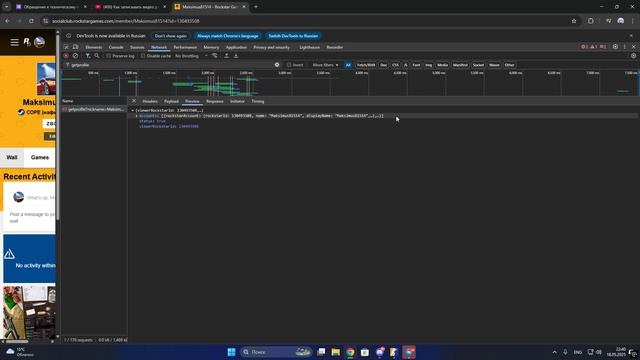Viewport: 640px width, 360px height.
Task: Open the No throttling dropdown
Action: coord(191,56)
